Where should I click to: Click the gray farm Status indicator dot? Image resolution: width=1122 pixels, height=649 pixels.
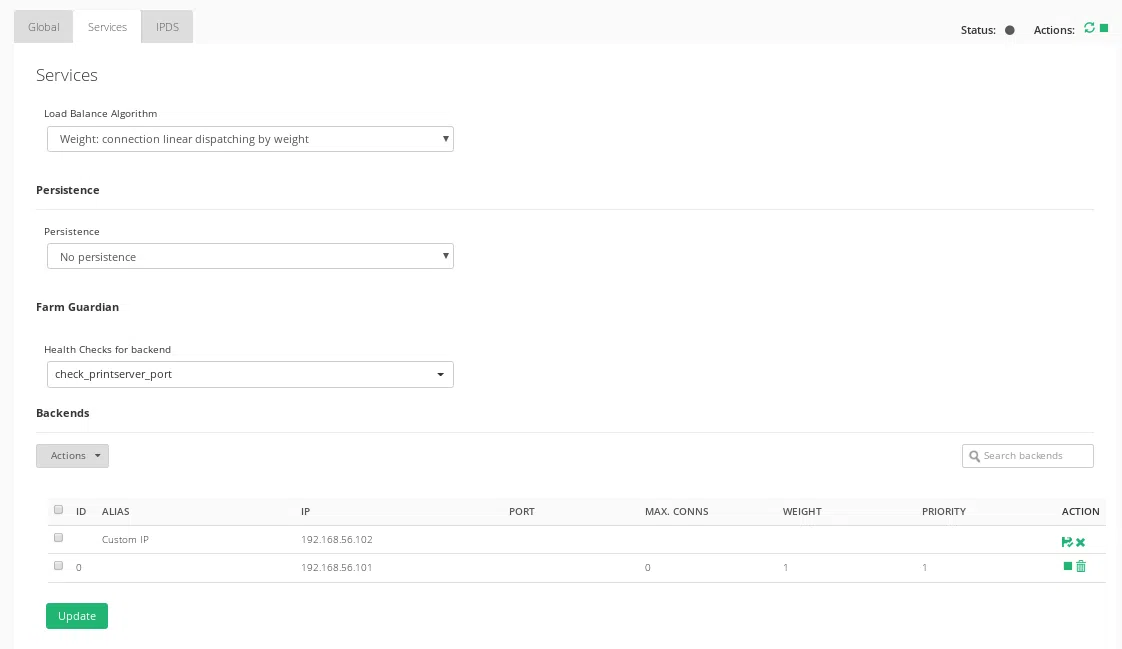tap(1010, 30)
